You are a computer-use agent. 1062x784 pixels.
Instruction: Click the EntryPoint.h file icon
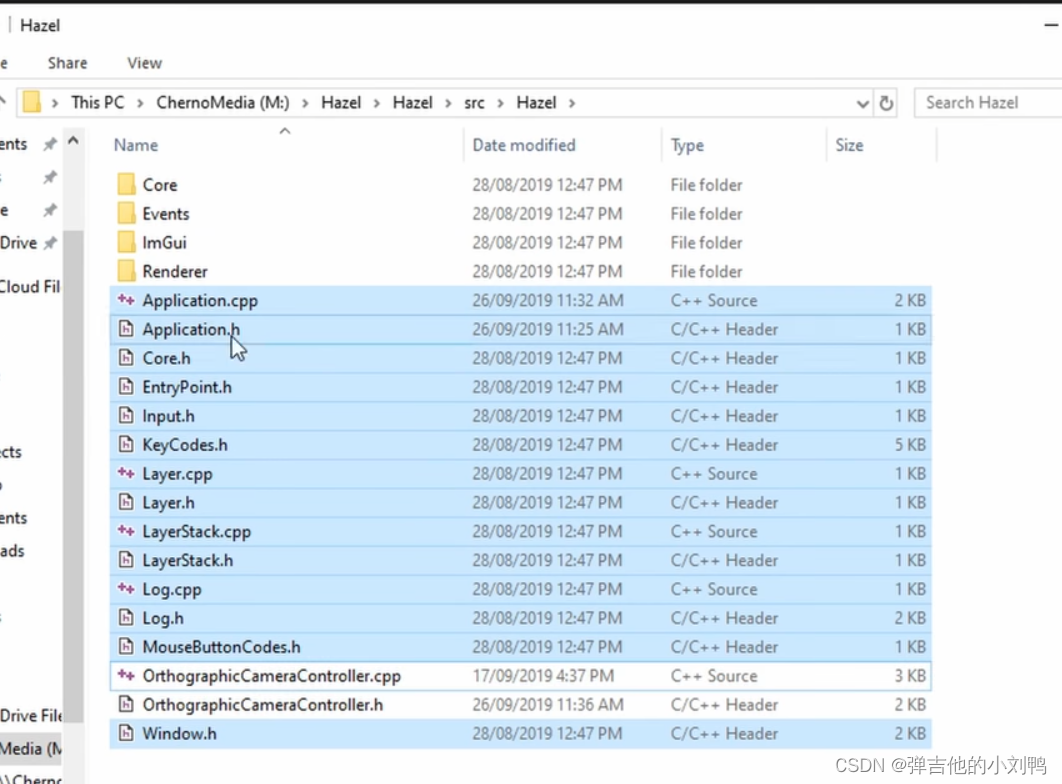coord(126,387)
